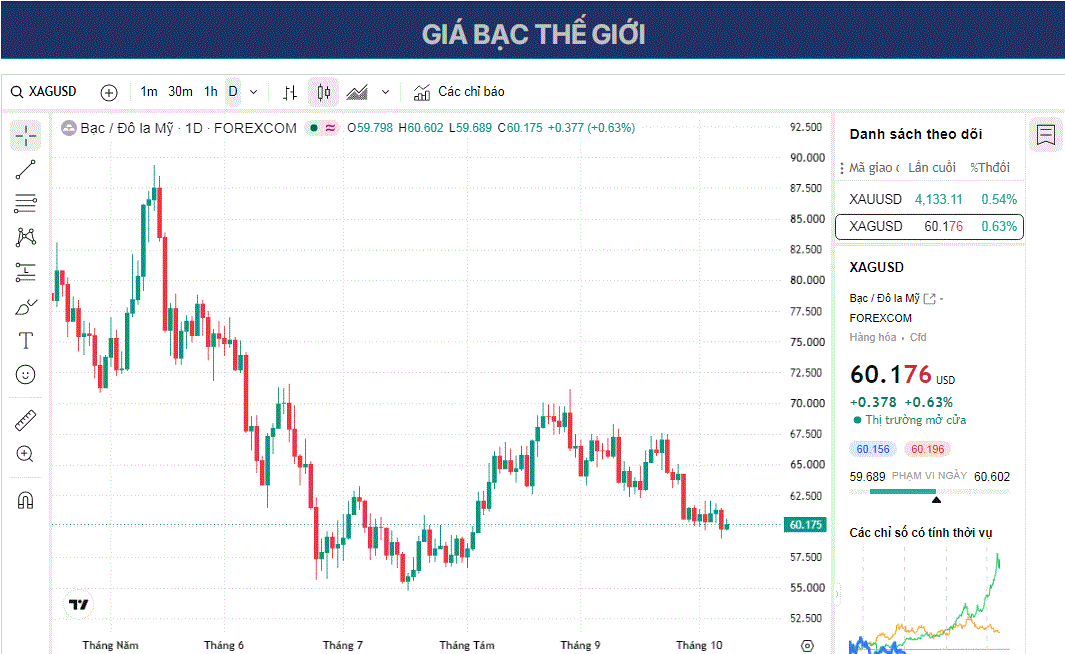Open XAGUSD symbol search
Image resolution: width=1065 pixels, height=654 pixels.
pyautogui.click(x=43, y=92)
